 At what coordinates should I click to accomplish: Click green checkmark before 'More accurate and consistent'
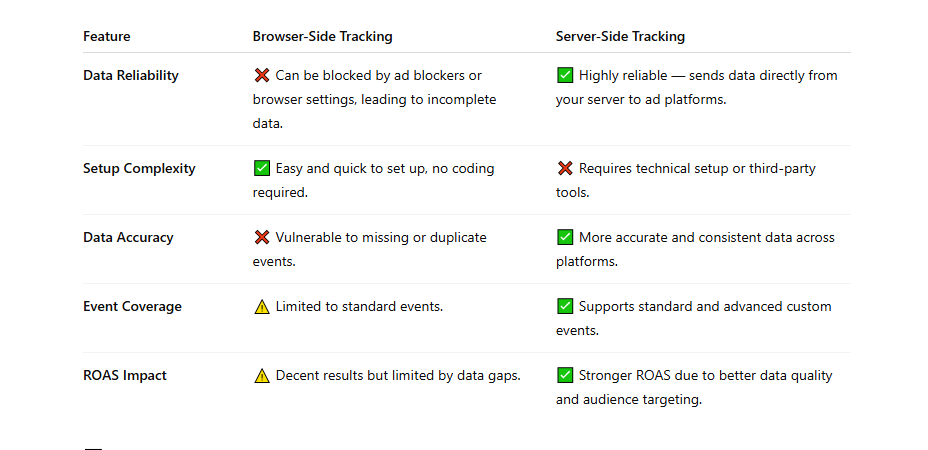click(565, 238)
